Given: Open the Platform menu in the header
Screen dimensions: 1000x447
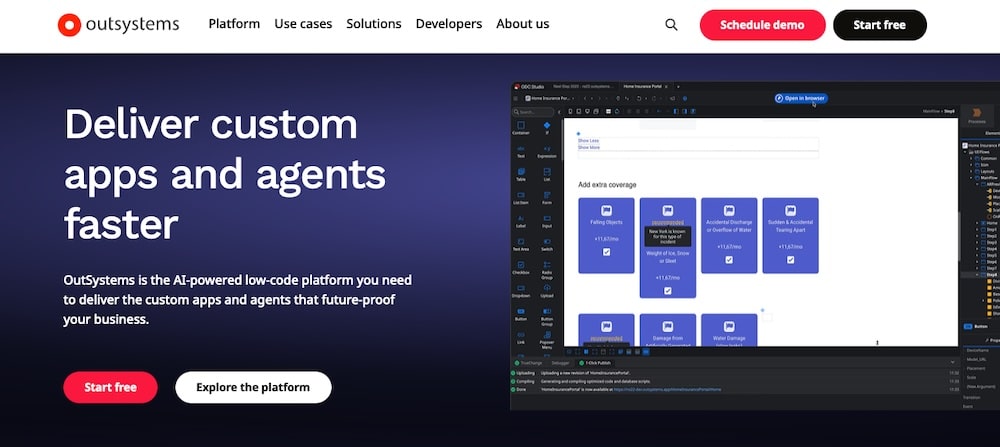Looking at the screenshot, I should click(x=234, y=24).
